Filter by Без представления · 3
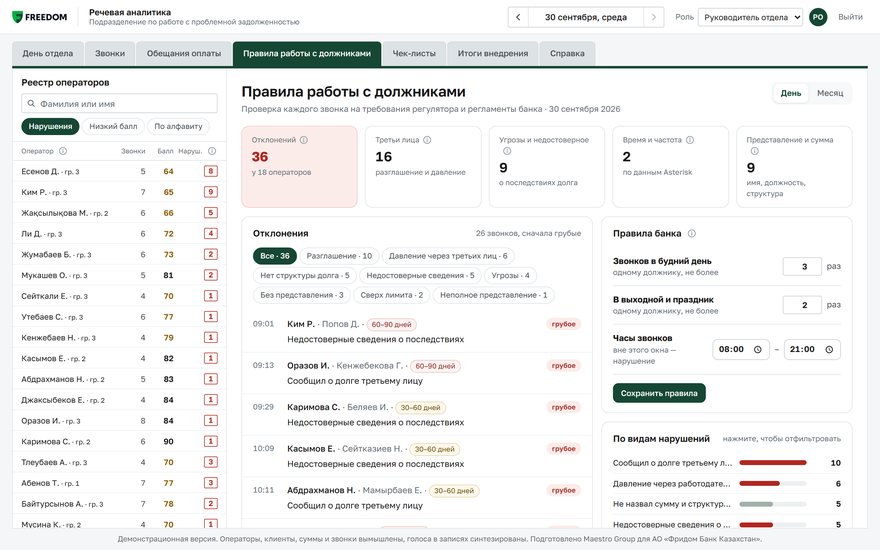The width and height of the screenshot is (880, 550). (301, 295)
